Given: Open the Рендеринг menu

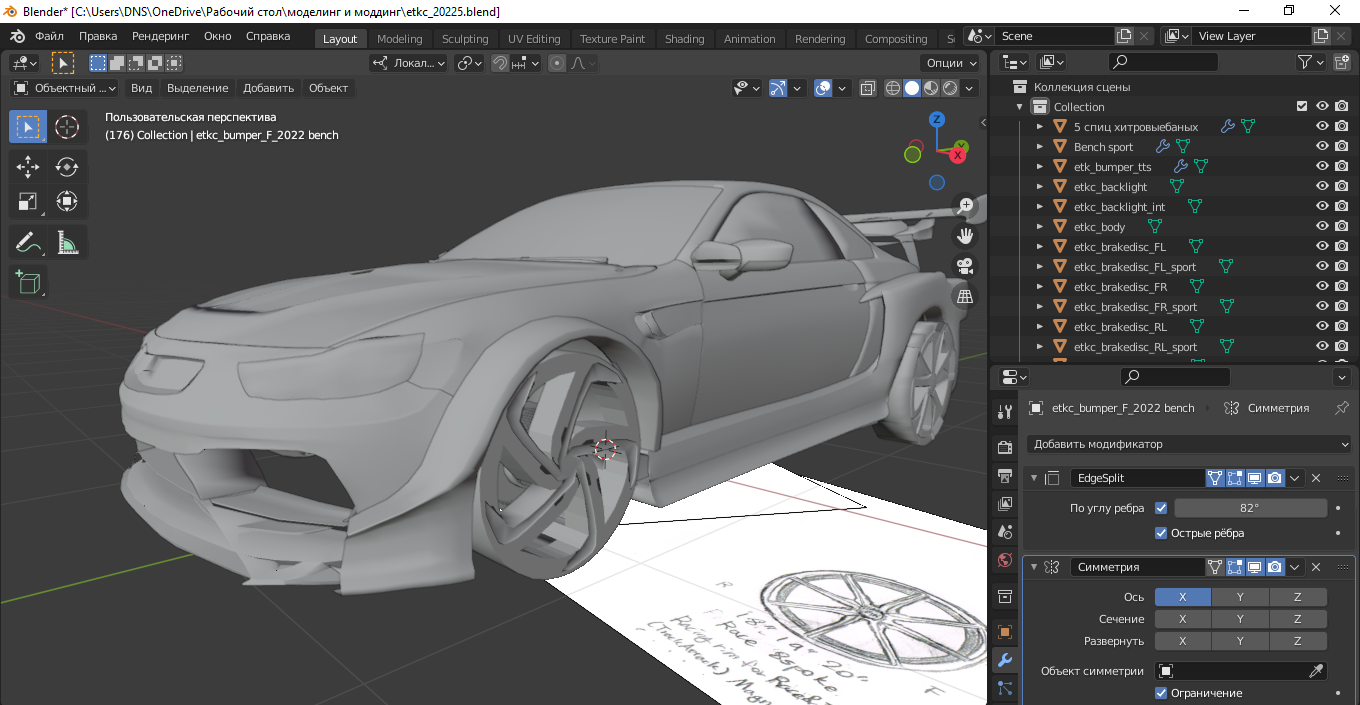Looking at the screenshot, I should click(160, 36).
